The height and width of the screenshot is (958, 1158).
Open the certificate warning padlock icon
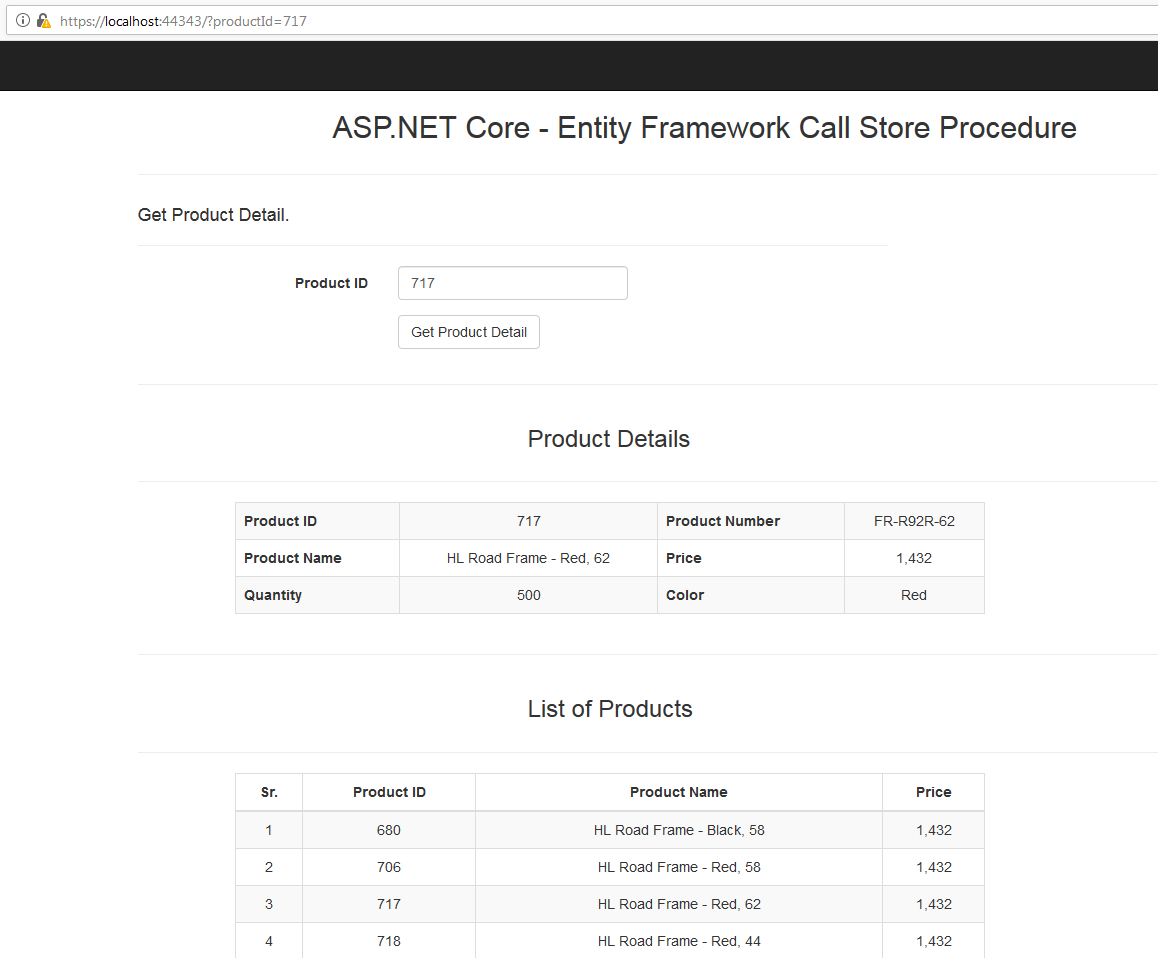41,20
